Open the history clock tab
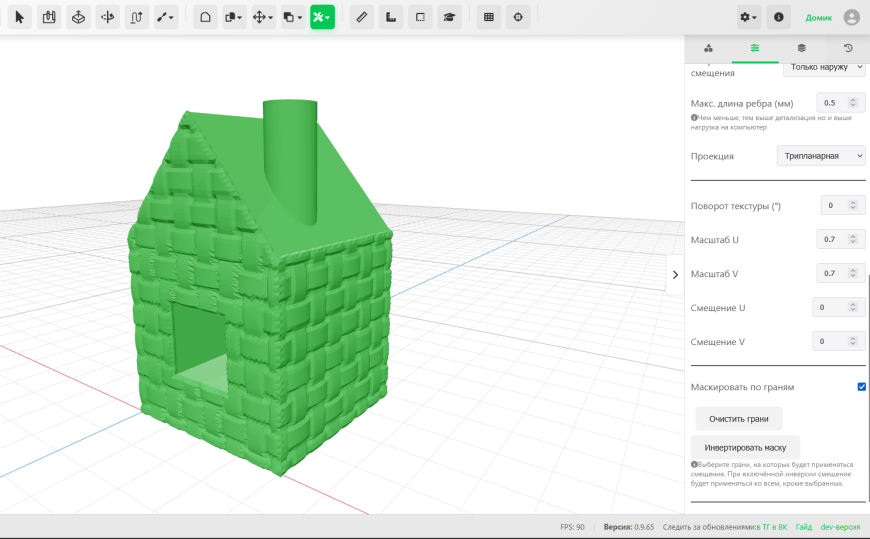Viewport: 870px width, 539px height. click(x=848, y=48)
